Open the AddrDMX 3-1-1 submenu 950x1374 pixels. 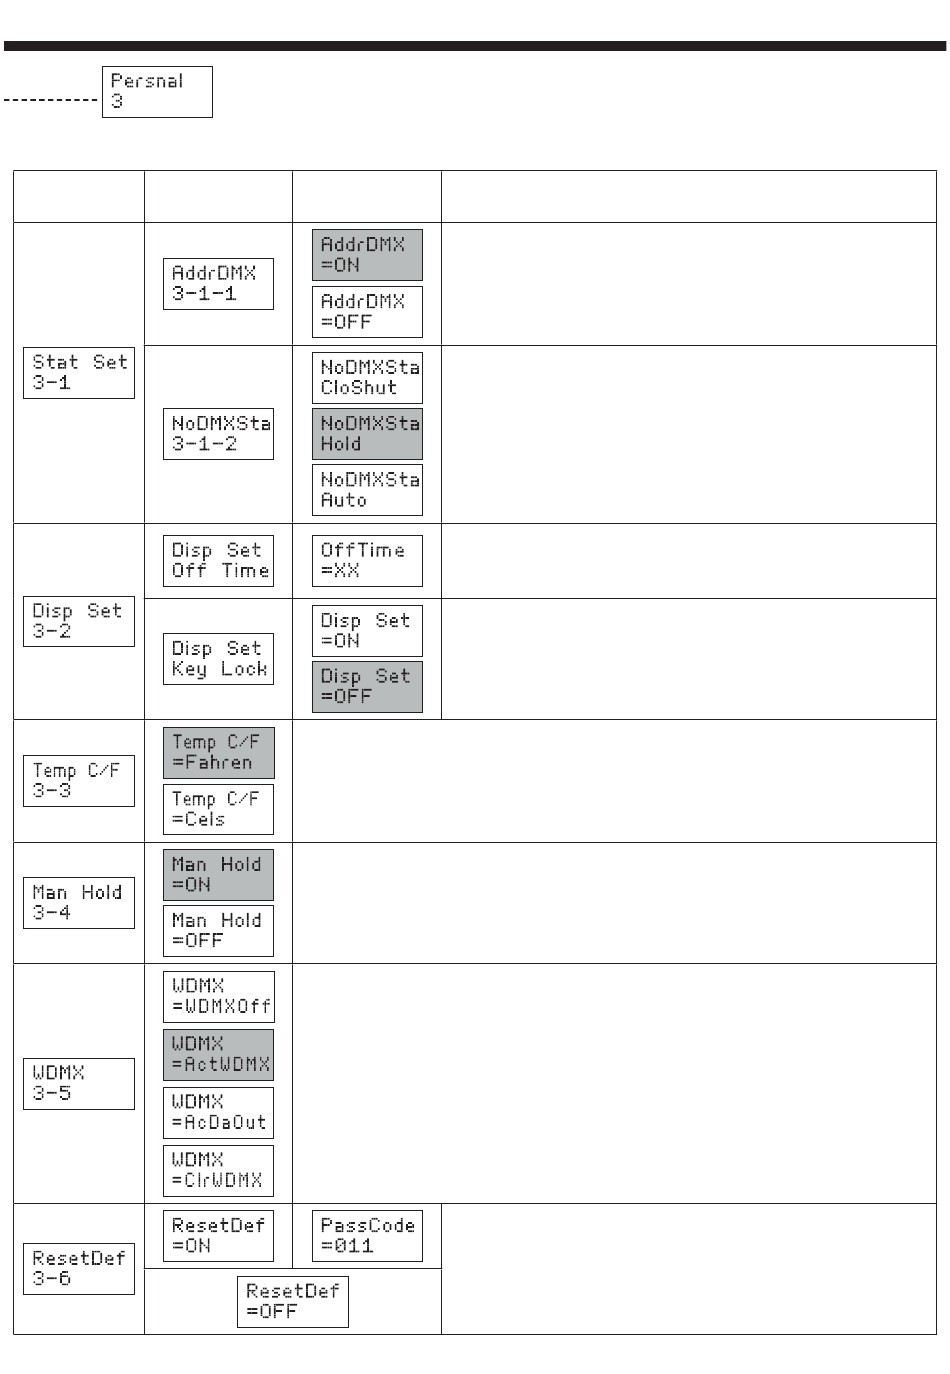point(218,284)
